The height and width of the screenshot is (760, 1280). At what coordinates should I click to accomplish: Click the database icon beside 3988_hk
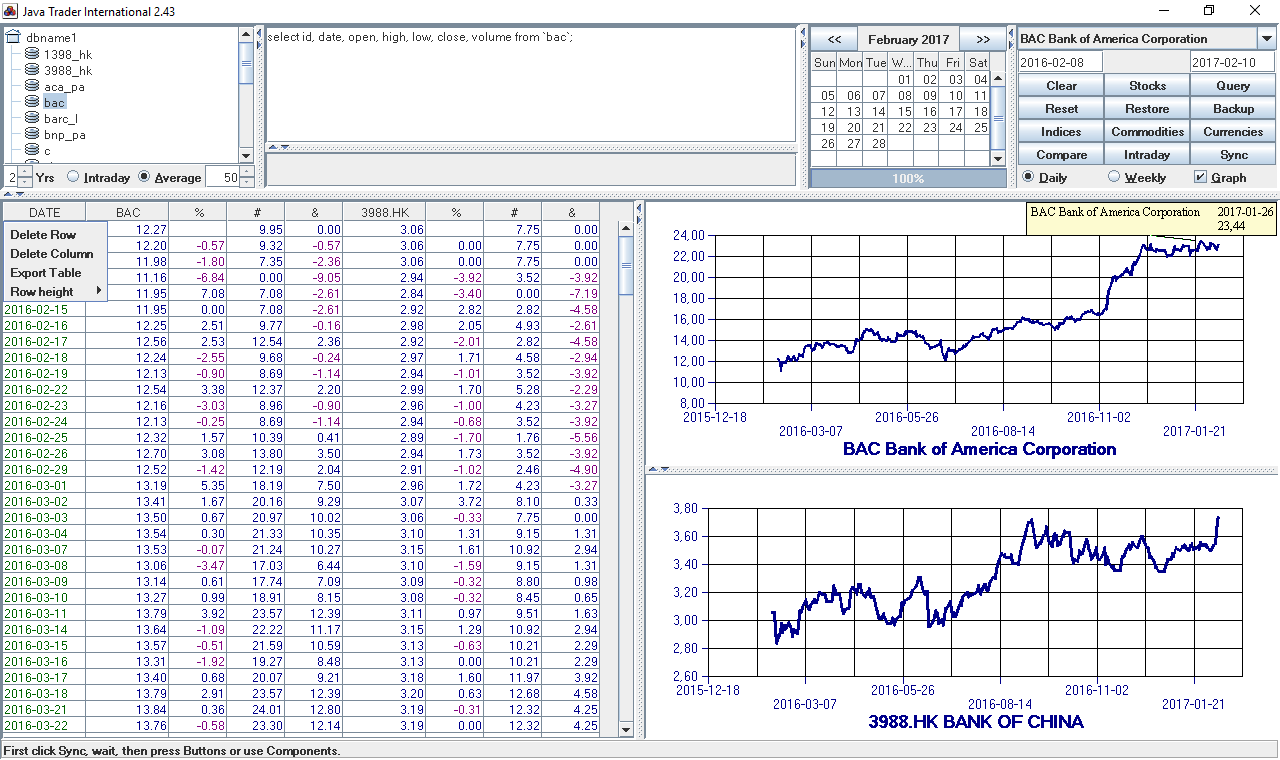[33, 70]
